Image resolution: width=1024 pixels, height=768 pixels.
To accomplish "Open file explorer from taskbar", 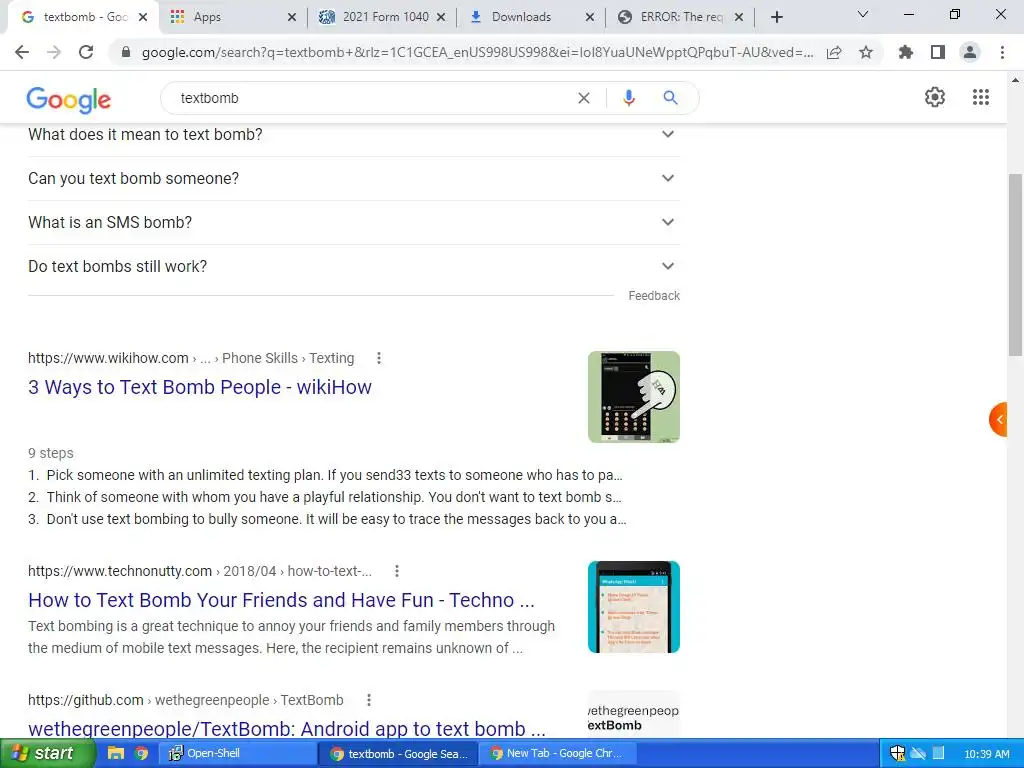I will [116, 753].
